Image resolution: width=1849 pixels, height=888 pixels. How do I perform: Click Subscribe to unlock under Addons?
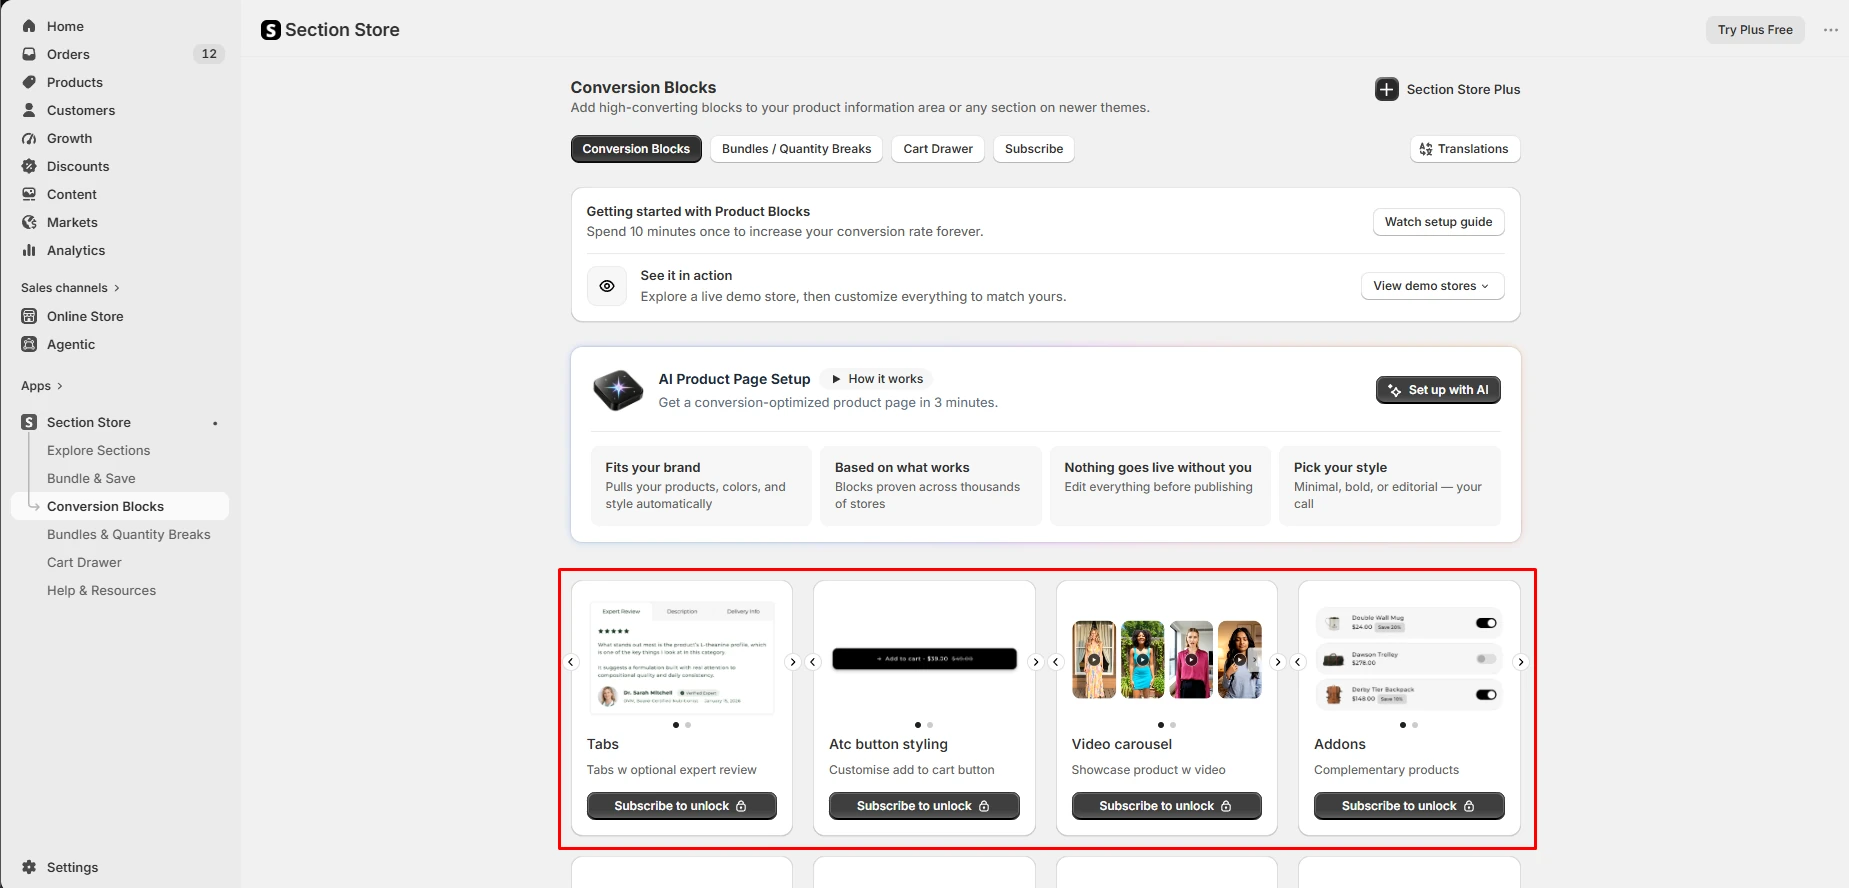(x=1409, y=806)
